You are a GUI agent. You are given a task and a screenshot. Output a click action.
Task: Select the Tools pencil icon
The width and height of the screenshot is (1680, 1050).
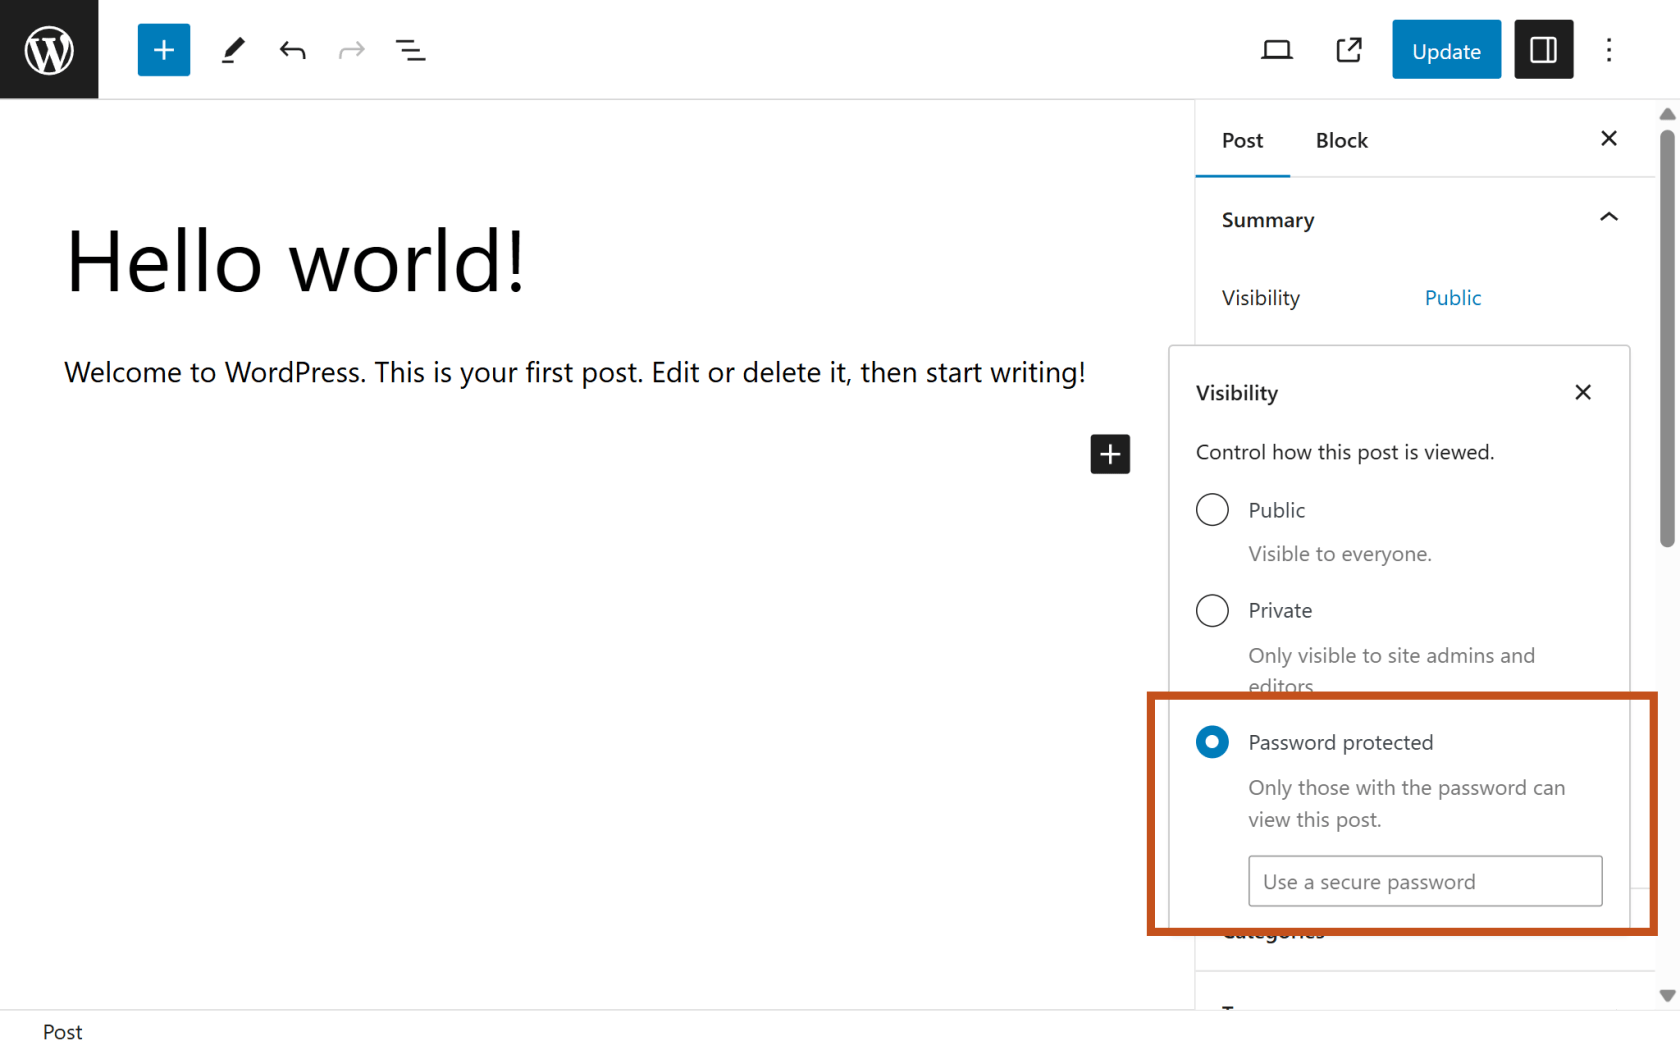coord(233,50)
